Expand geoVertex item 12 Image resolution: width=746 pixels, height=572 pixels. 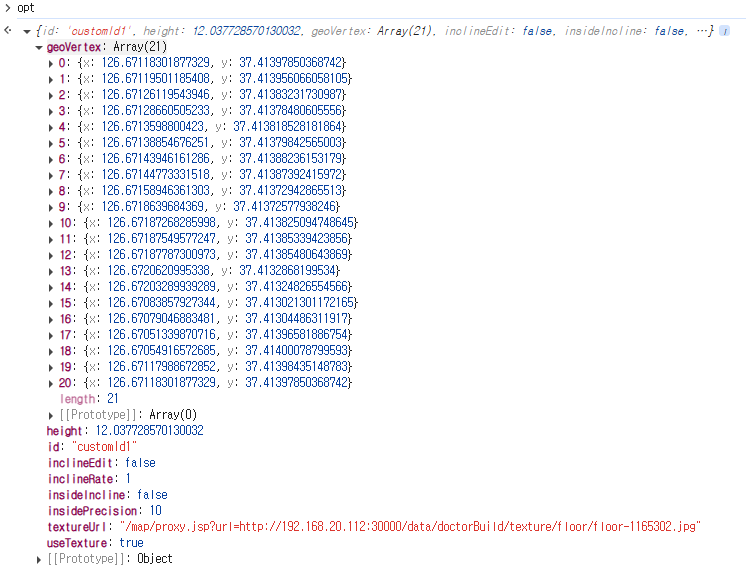(51, 256)
